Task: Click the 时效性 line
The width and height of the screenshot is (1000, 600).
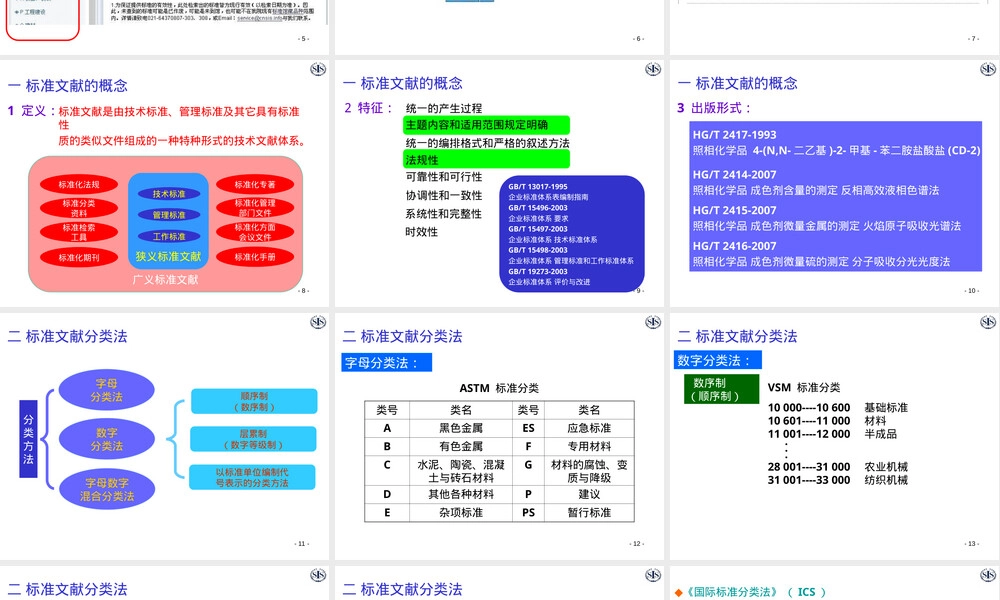Action: [422, 232]
